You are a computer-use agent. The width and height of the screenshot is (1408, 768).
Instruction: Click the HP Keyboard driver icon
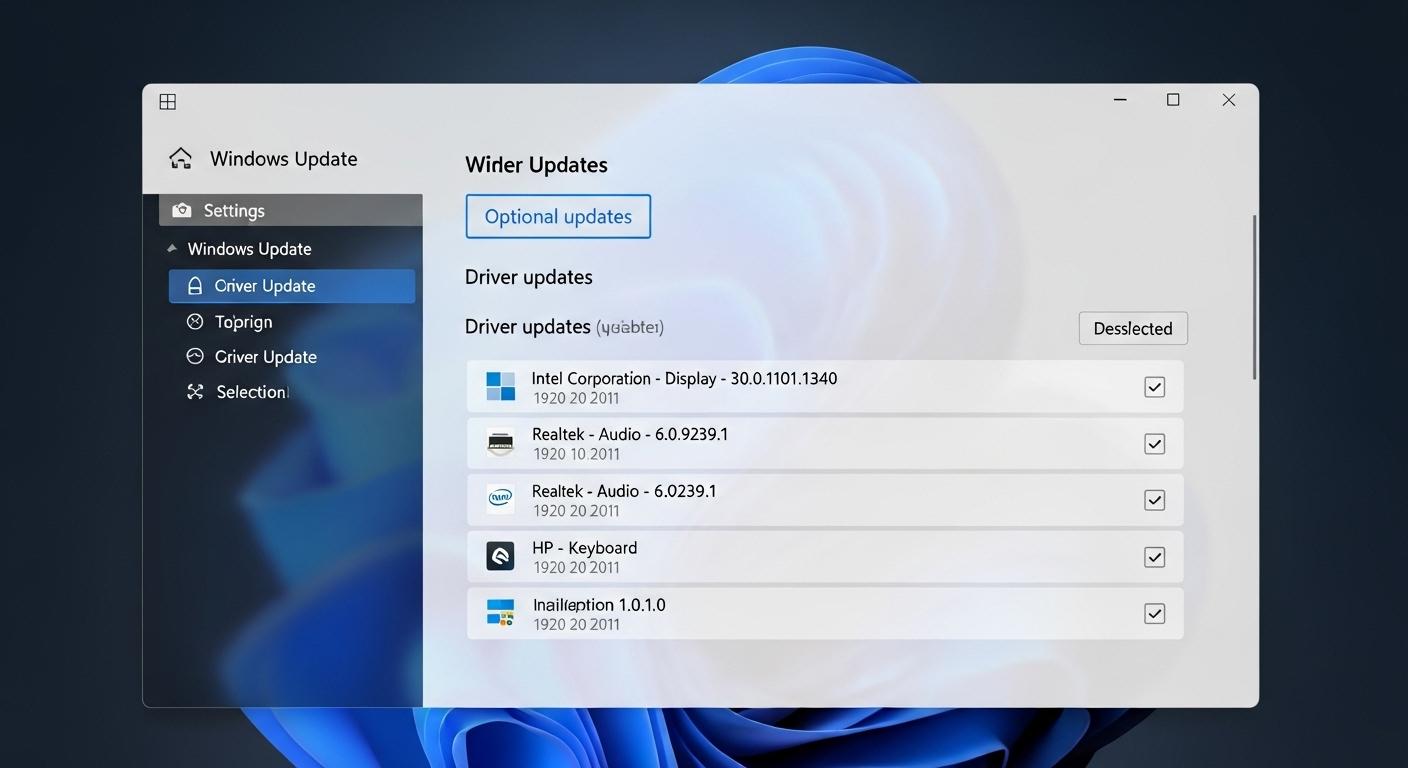coord(500,556)
